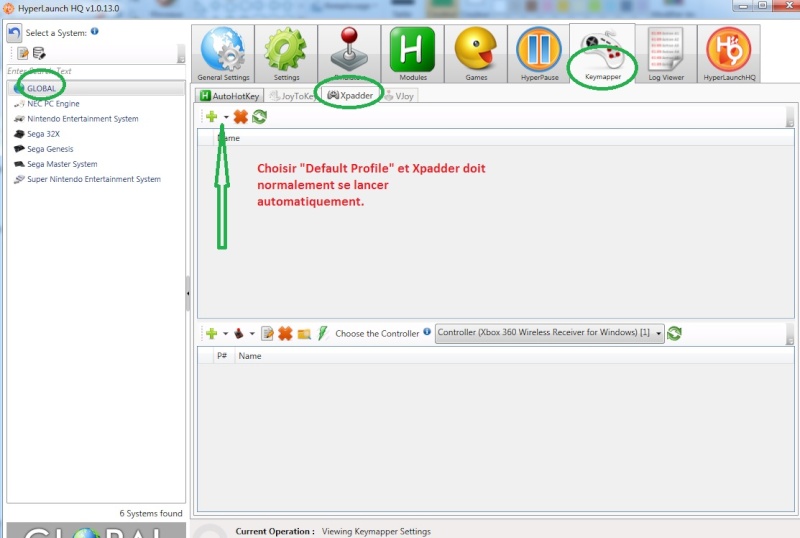
Task: Click green refresh icon in upper profile toolbar
Action: [259, 117]
